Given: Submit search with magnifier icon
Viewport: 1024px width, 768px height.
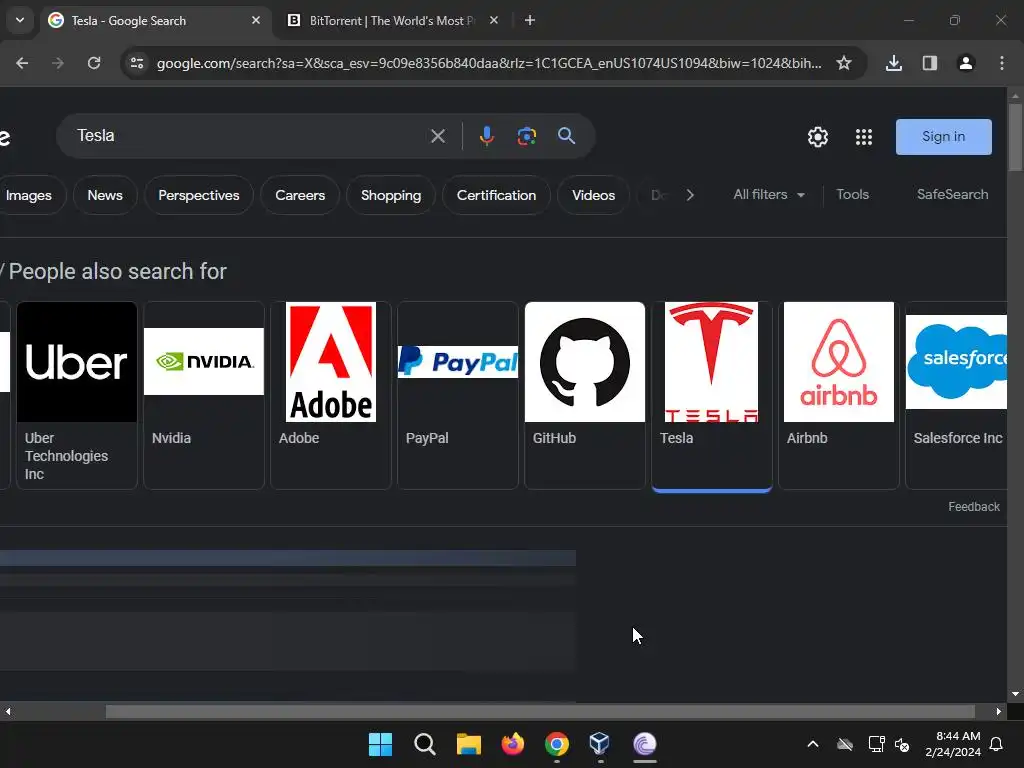Looking at the screenshot, I should point(566,136).
